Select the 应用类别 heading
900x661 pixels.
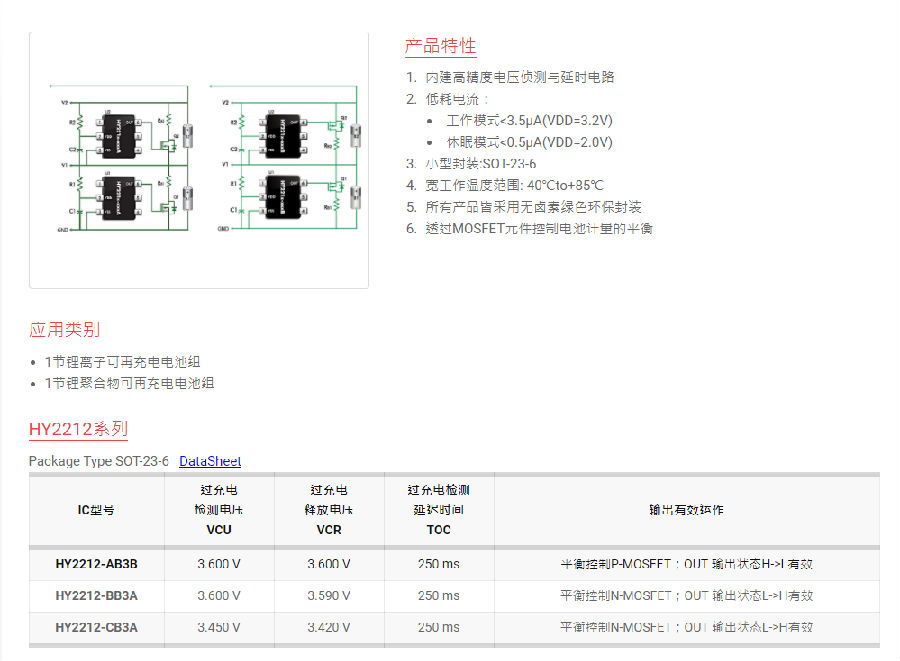click(64, 329)
